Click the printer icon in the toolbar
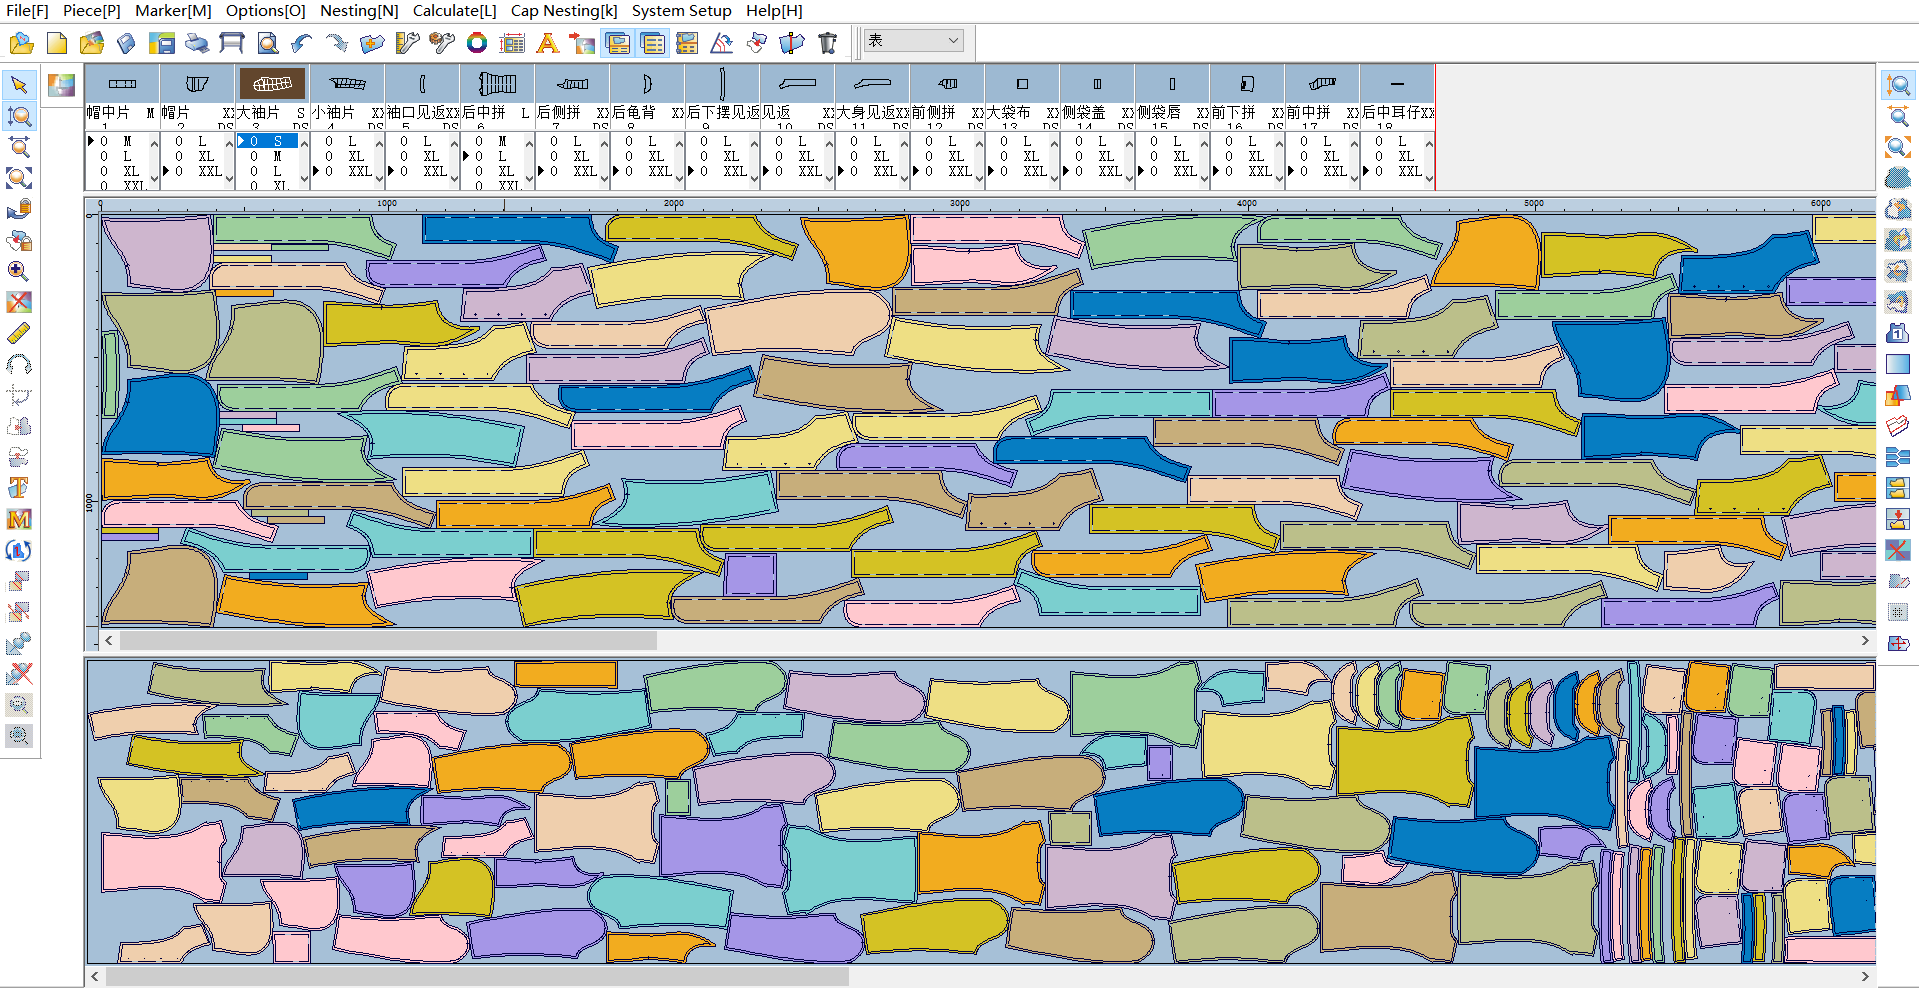1919x988 pixels. point(197,43)
